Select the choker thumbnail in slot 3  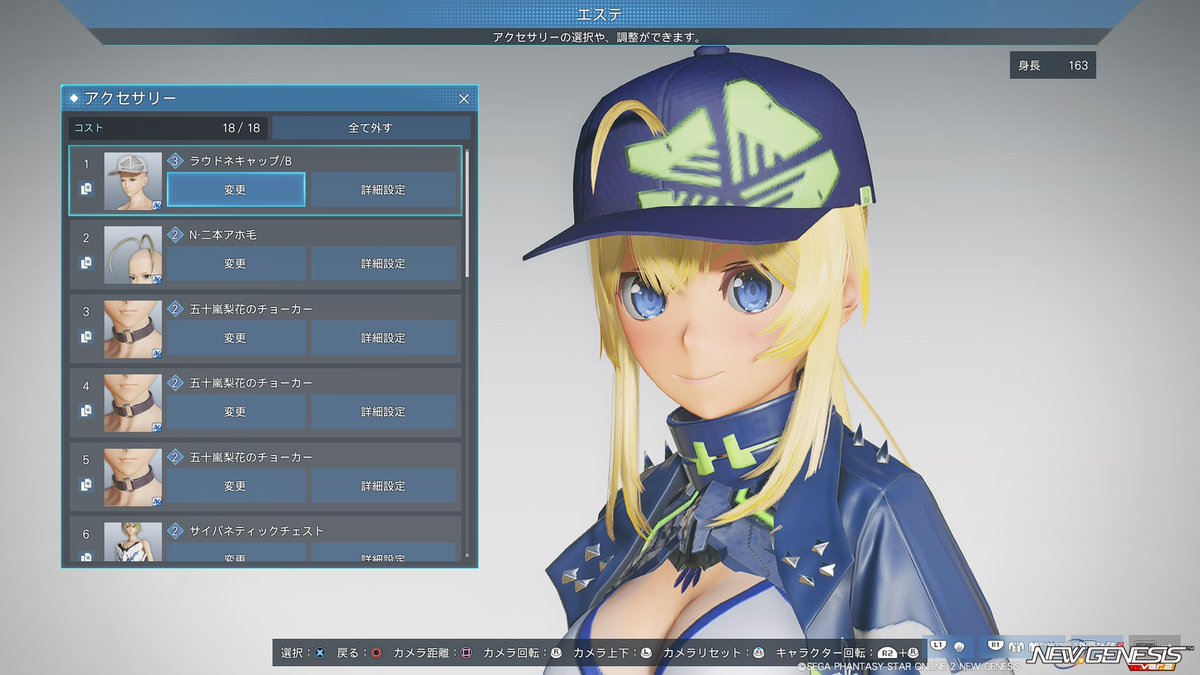point(133,329)
